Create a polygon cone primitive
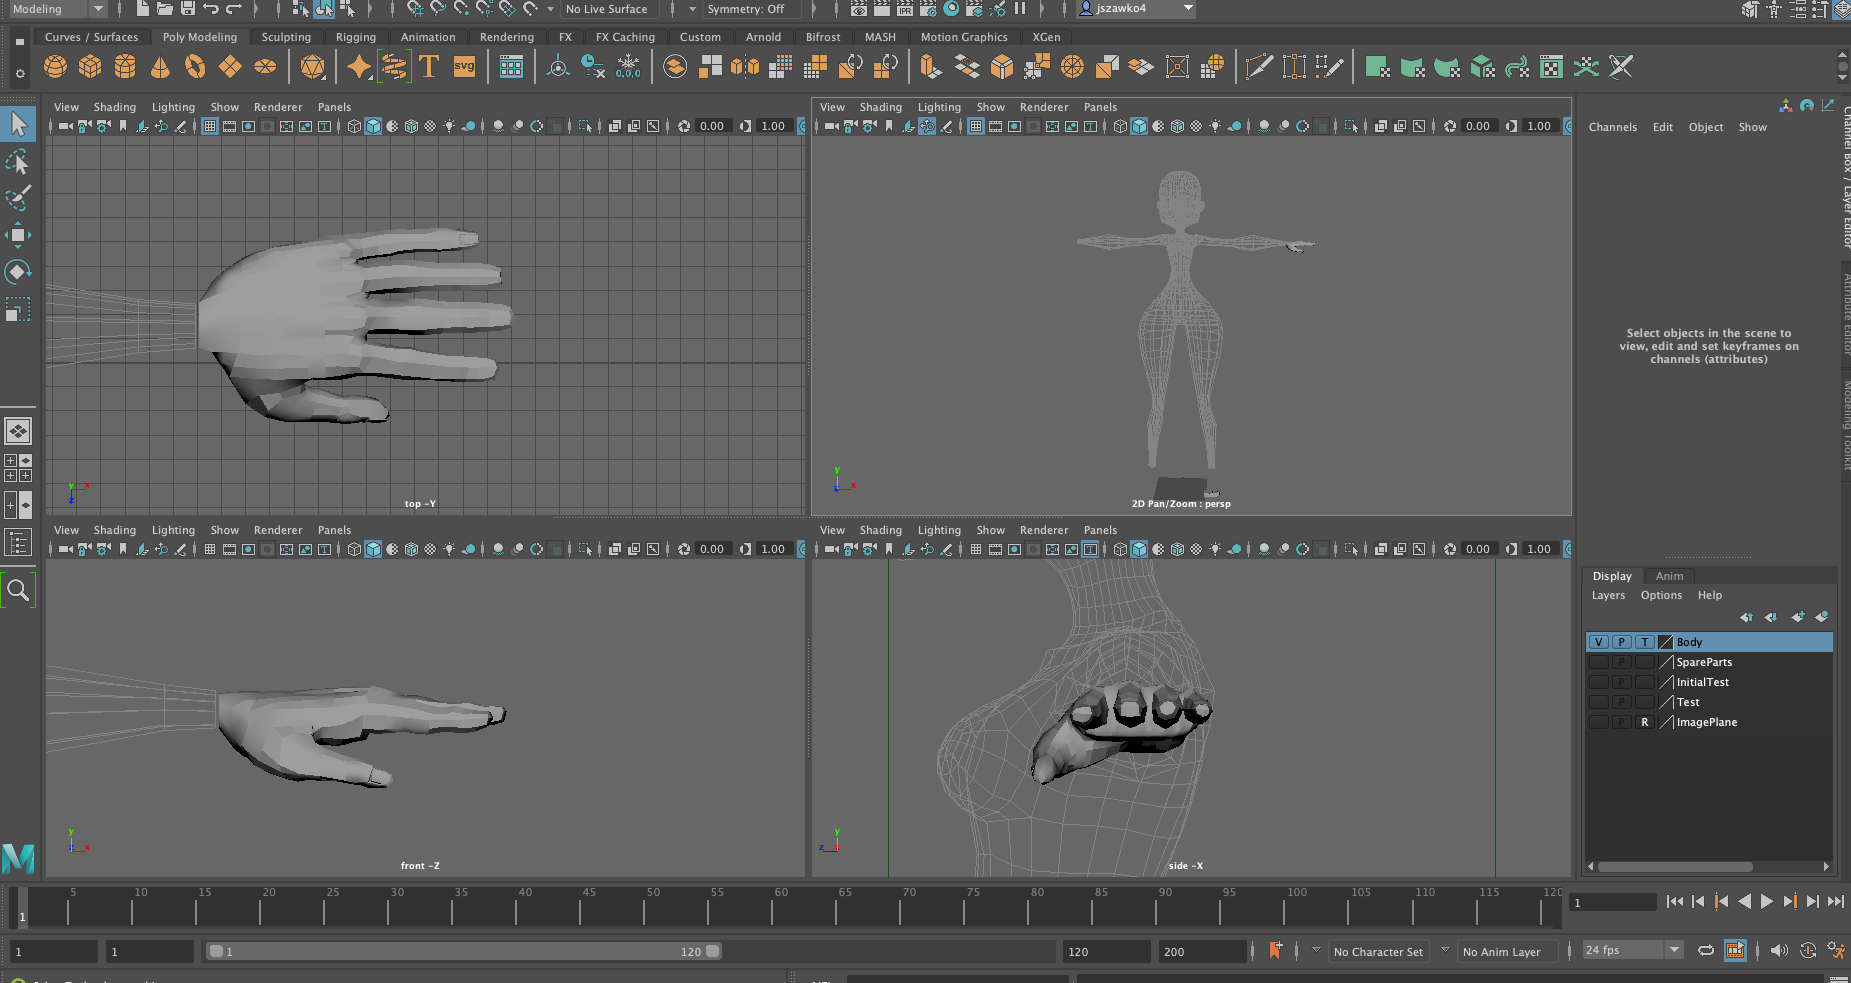Viewport: 1851px width, 983px height. click(x=160, y=67)
